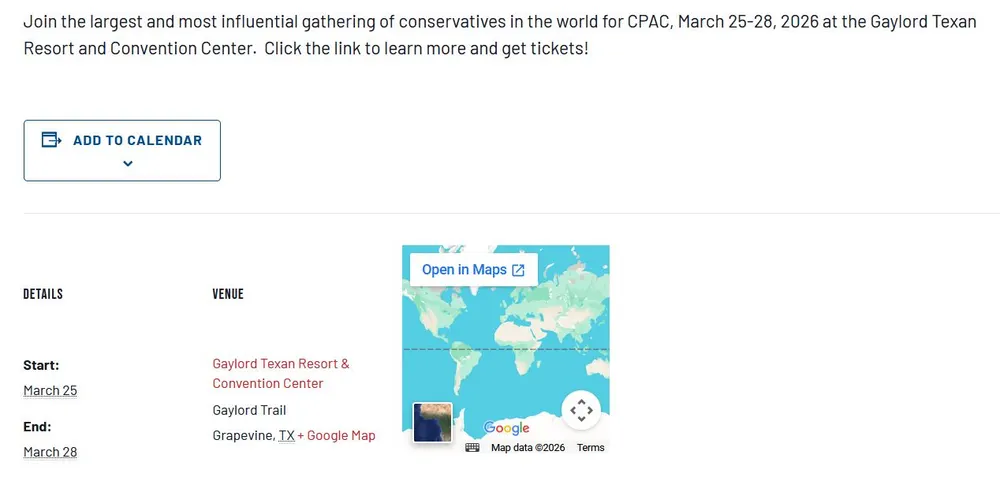Click the VENUE heading
The height and width of the screenshot is (477, 1000).
228,294
